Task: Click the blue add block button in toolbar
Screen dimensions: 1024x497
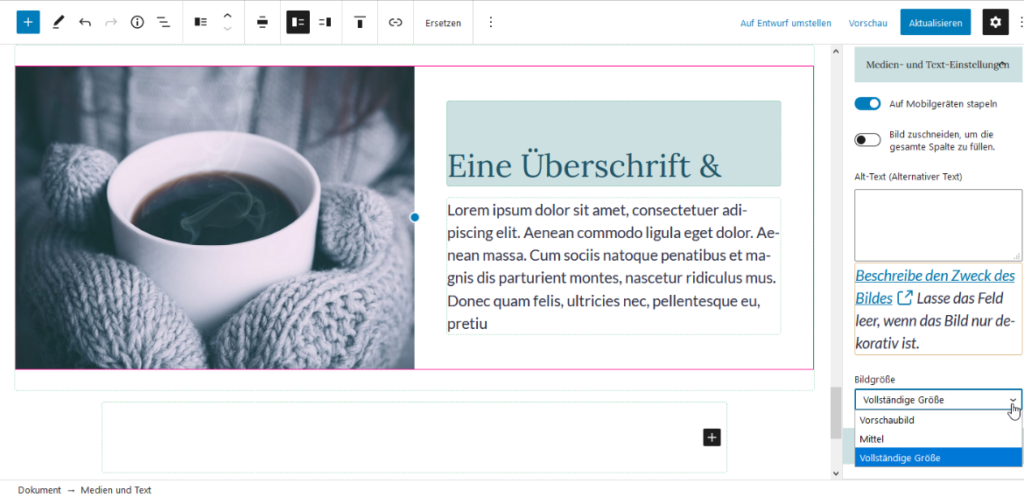Action: pyautogui.click(x=28, y=22)
